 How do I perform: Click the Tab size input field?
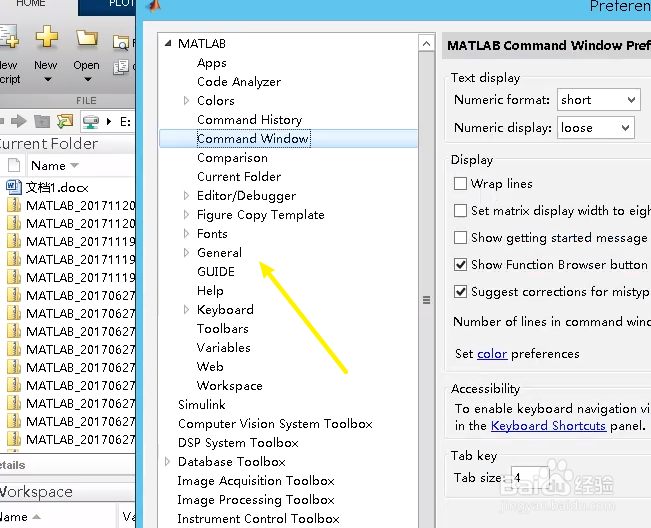click(530, 477)
